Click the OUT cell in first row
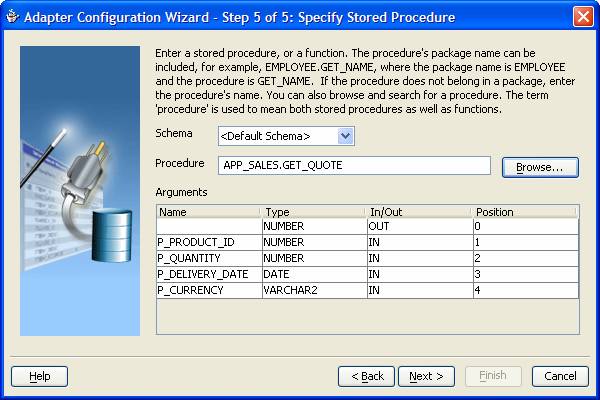This screenshot has height=400, width=600. click(417, 227)
